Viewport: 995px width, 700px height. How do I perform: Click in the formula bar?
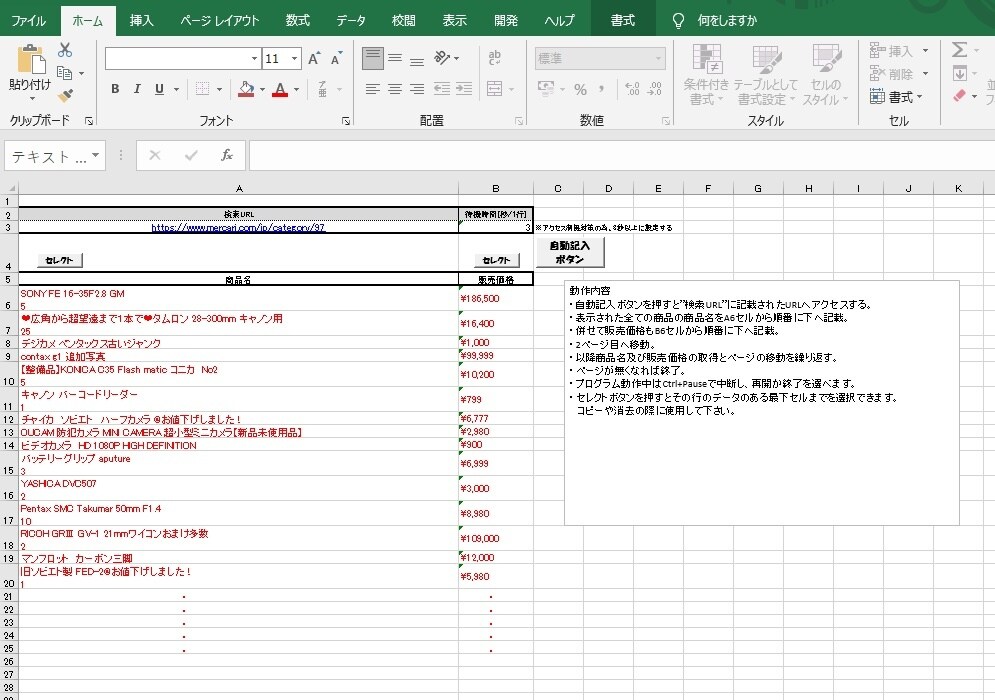pyautogui.click(x=622, y=155)
